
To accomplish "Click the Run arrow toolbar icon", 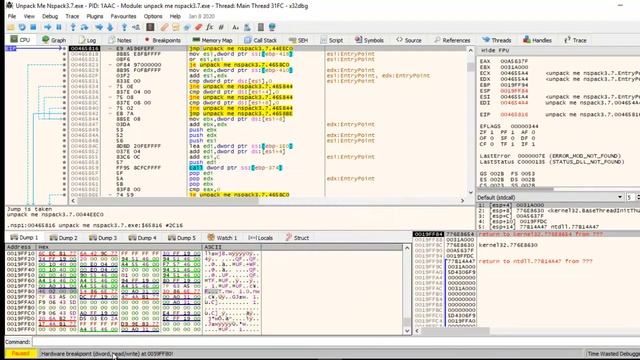I will coord(48,27).
